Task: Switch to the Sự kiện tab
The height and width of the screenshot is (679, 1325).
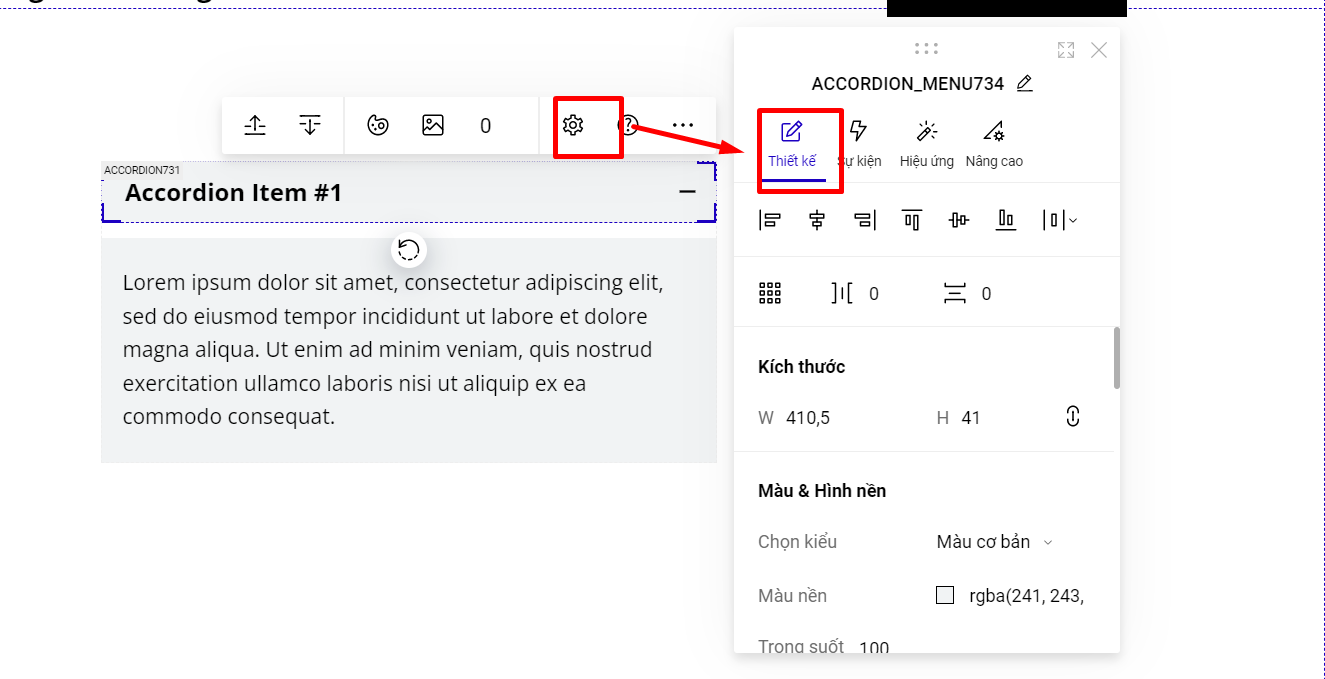Action: [x=859, y=144]
